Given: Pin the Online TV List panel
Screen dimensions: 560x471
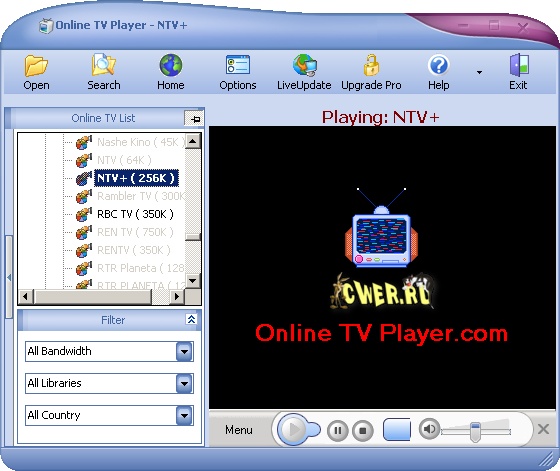Looking at the screenshot, I should click(x=194, y=119).
